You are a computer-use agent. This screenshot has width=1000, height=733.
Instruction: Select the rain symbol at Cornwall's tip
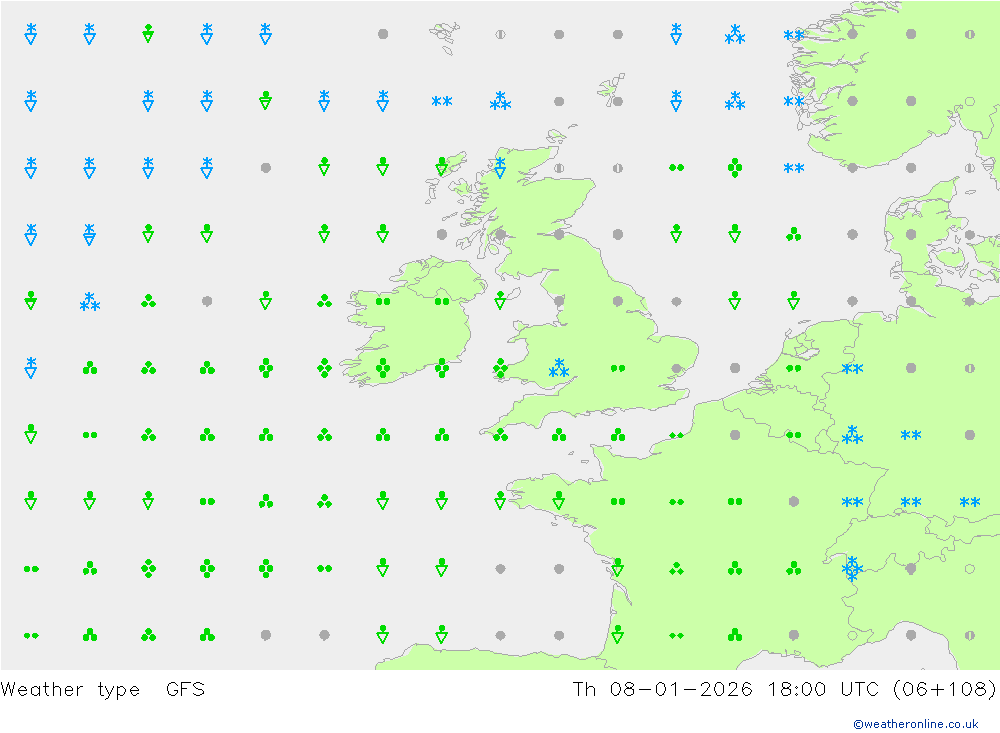500,435
